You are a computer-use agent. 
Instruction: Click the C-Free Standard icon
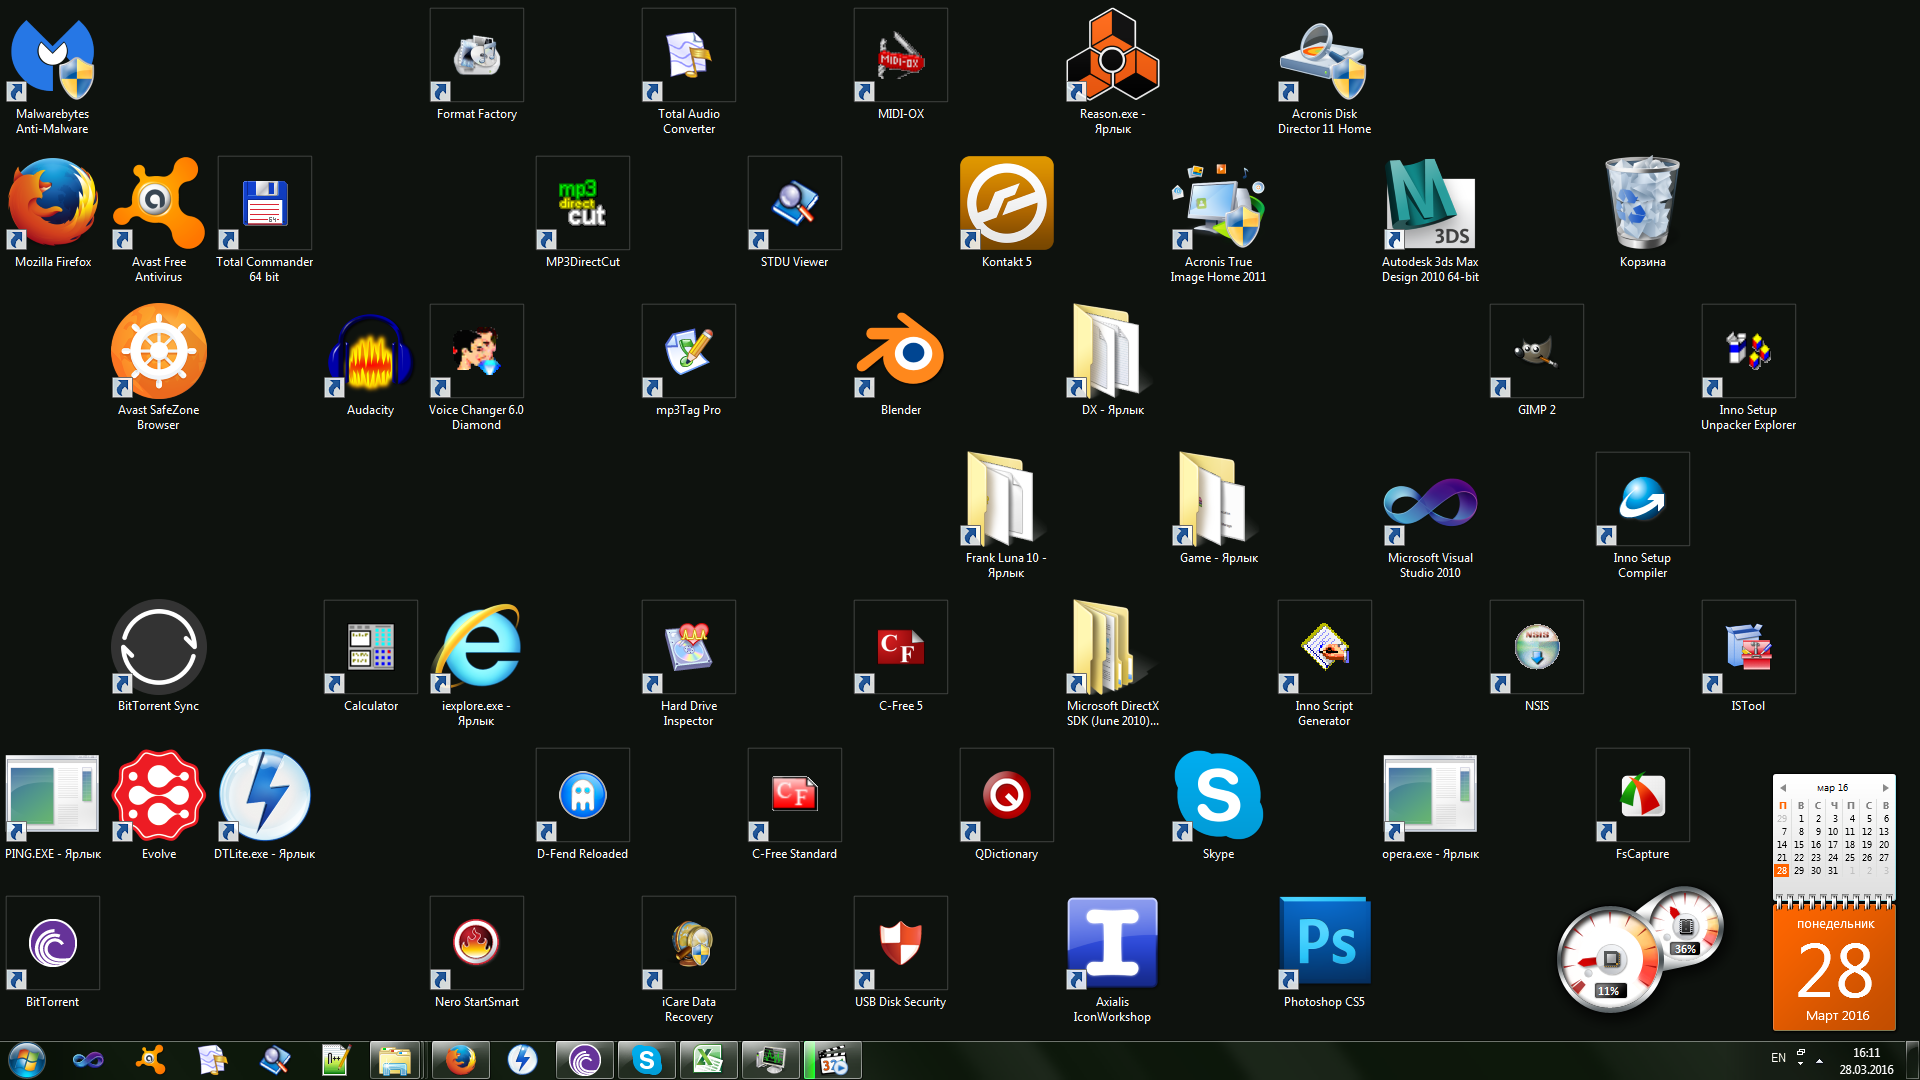[795, 796]
